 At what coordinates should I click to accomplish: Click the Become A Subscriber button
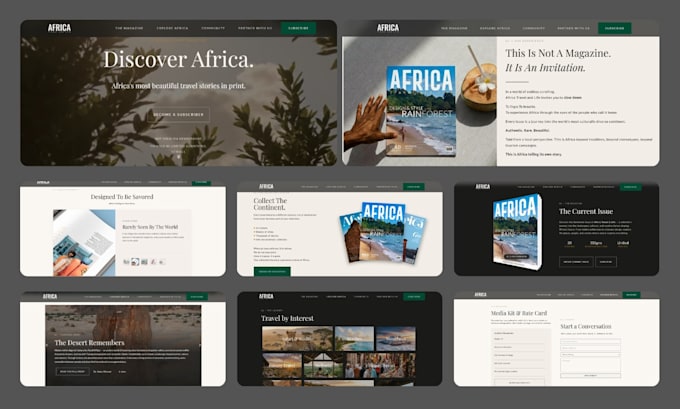pos(178,115)
